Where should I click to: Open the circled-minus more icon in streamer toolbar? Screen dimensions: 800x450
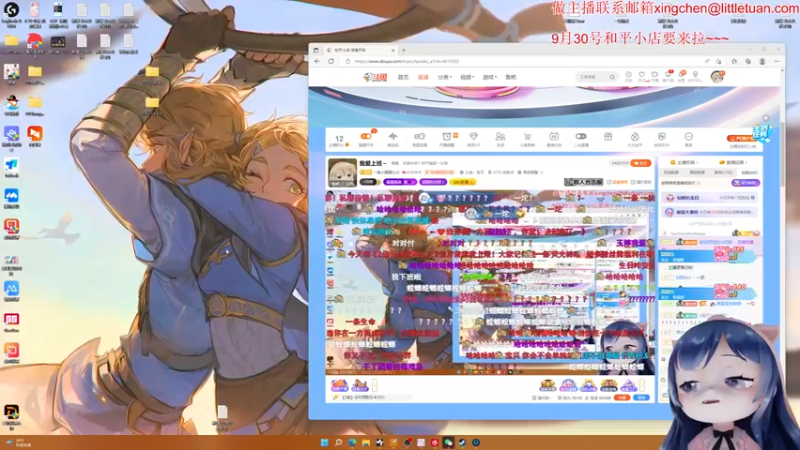[x=688, y=136]
